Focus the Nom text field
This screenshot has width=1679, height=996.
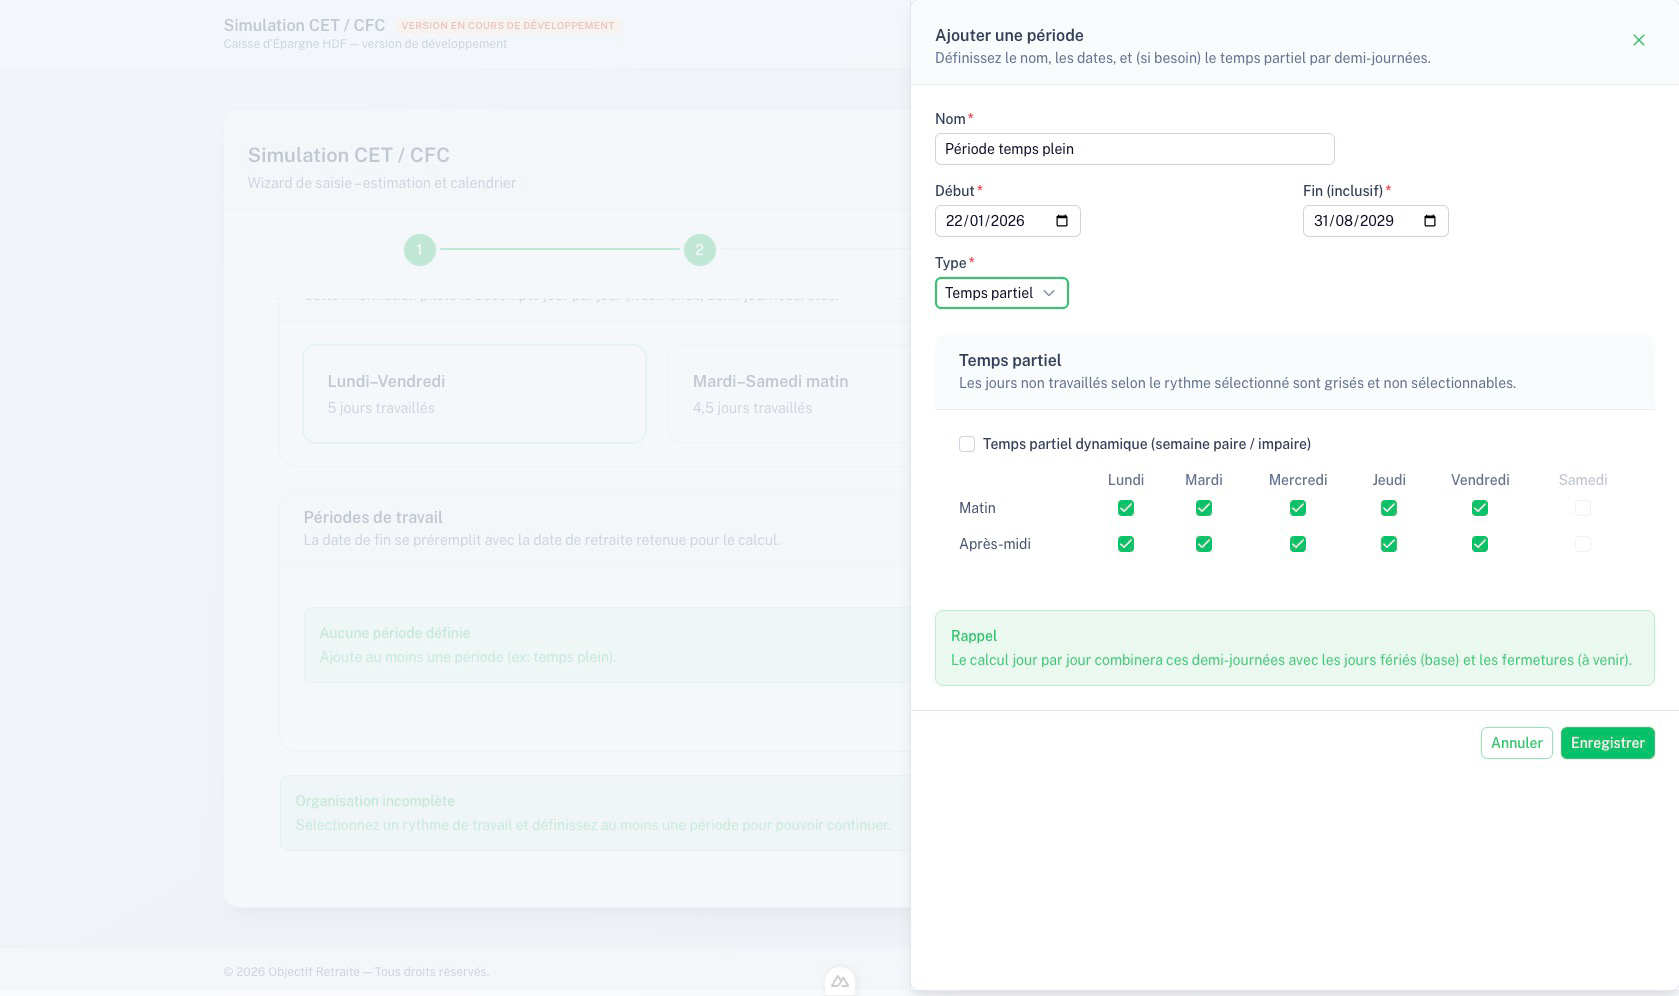click(1134, 149)
